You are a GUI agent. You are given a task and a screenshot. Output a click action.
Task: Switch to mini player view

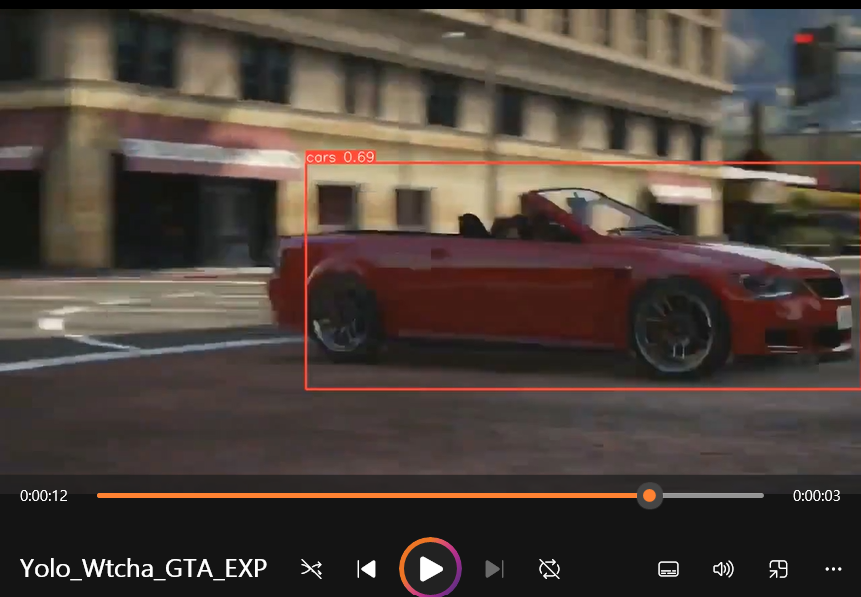(x=778, y=569)
